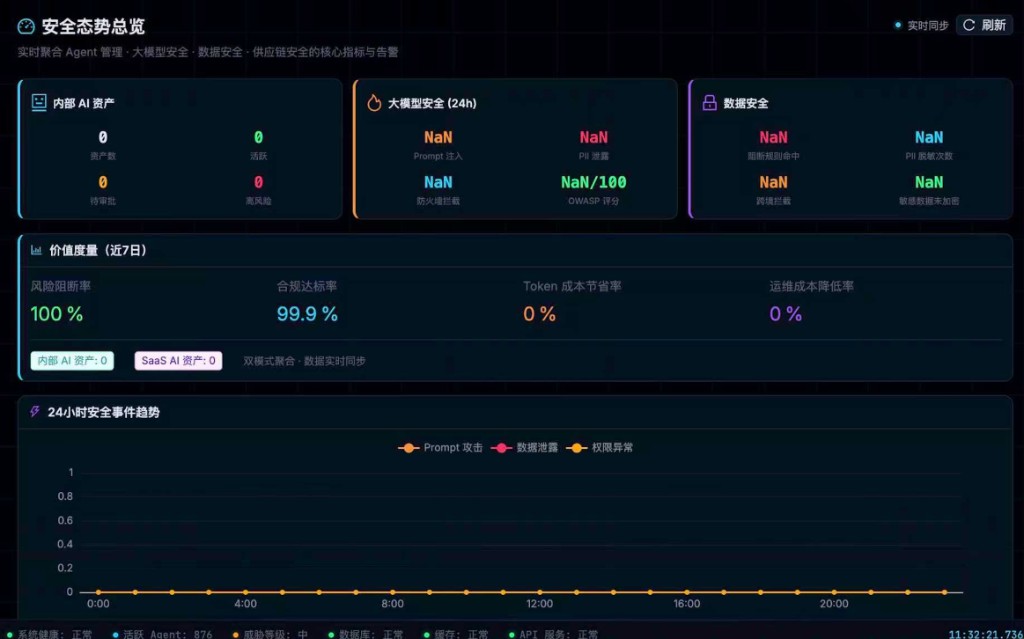This screenshot has height=639, width=1024.
Task: Click the robot icon in 内部 AI 资产 card
Action: [39, 103]
